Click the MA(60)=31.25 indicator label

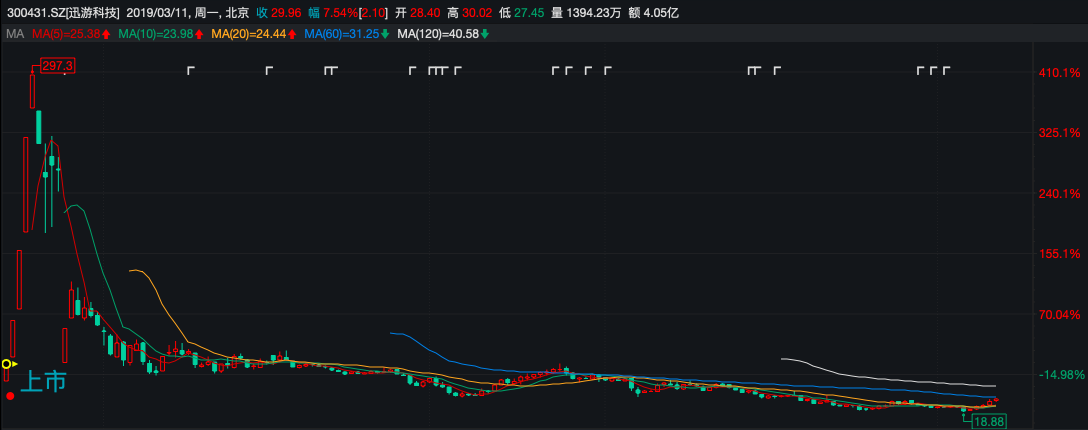click(x=343, y=34)
